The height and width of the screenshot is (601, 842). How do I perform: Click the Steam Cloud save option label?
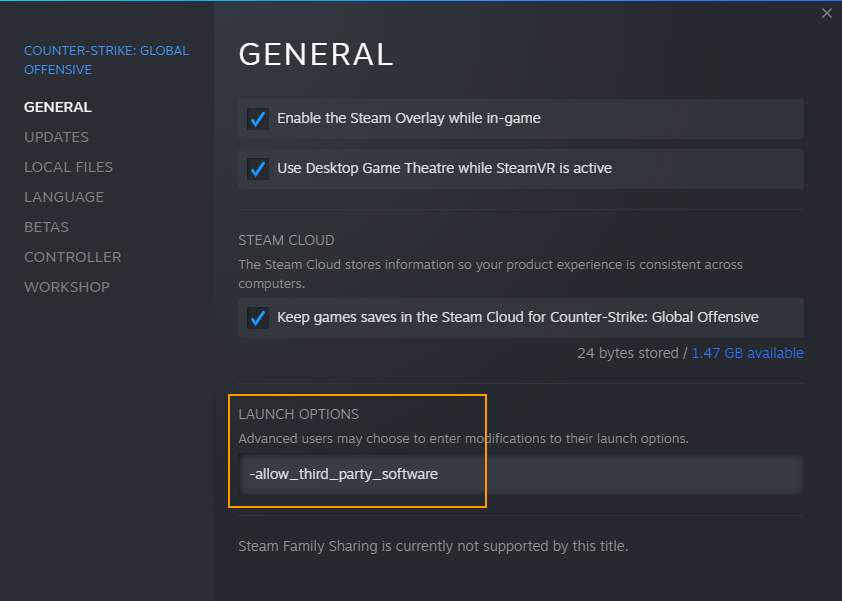click(x=518, y=317)
